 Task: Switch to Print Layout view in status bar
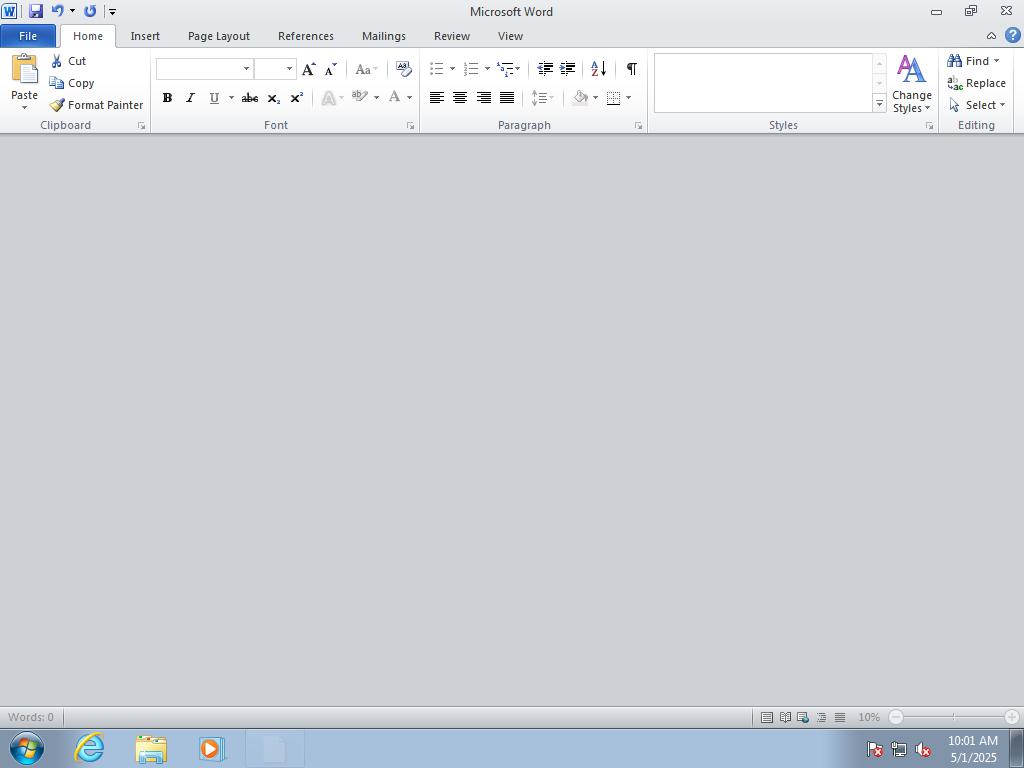point(767,717)
